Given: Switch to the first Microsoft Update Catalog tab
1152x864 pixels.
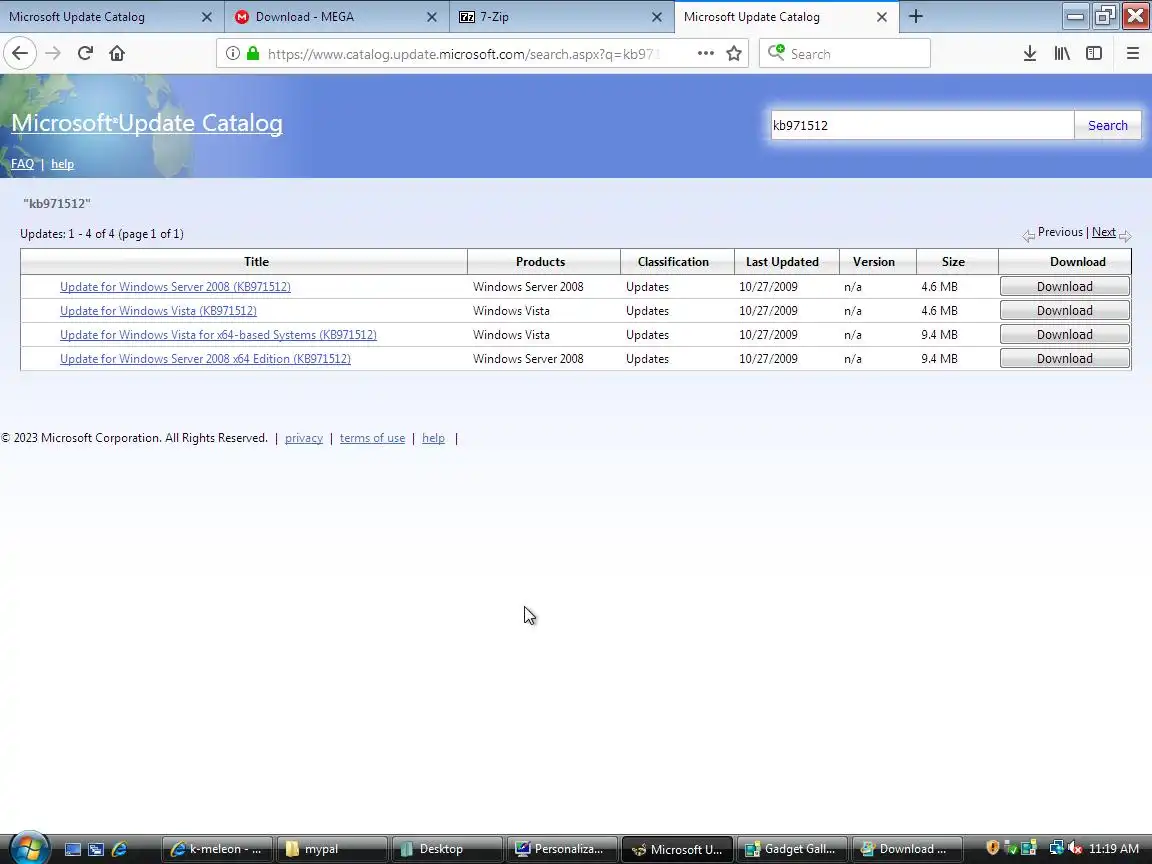Looking at the screenshot, I should (x=112, y=17).
